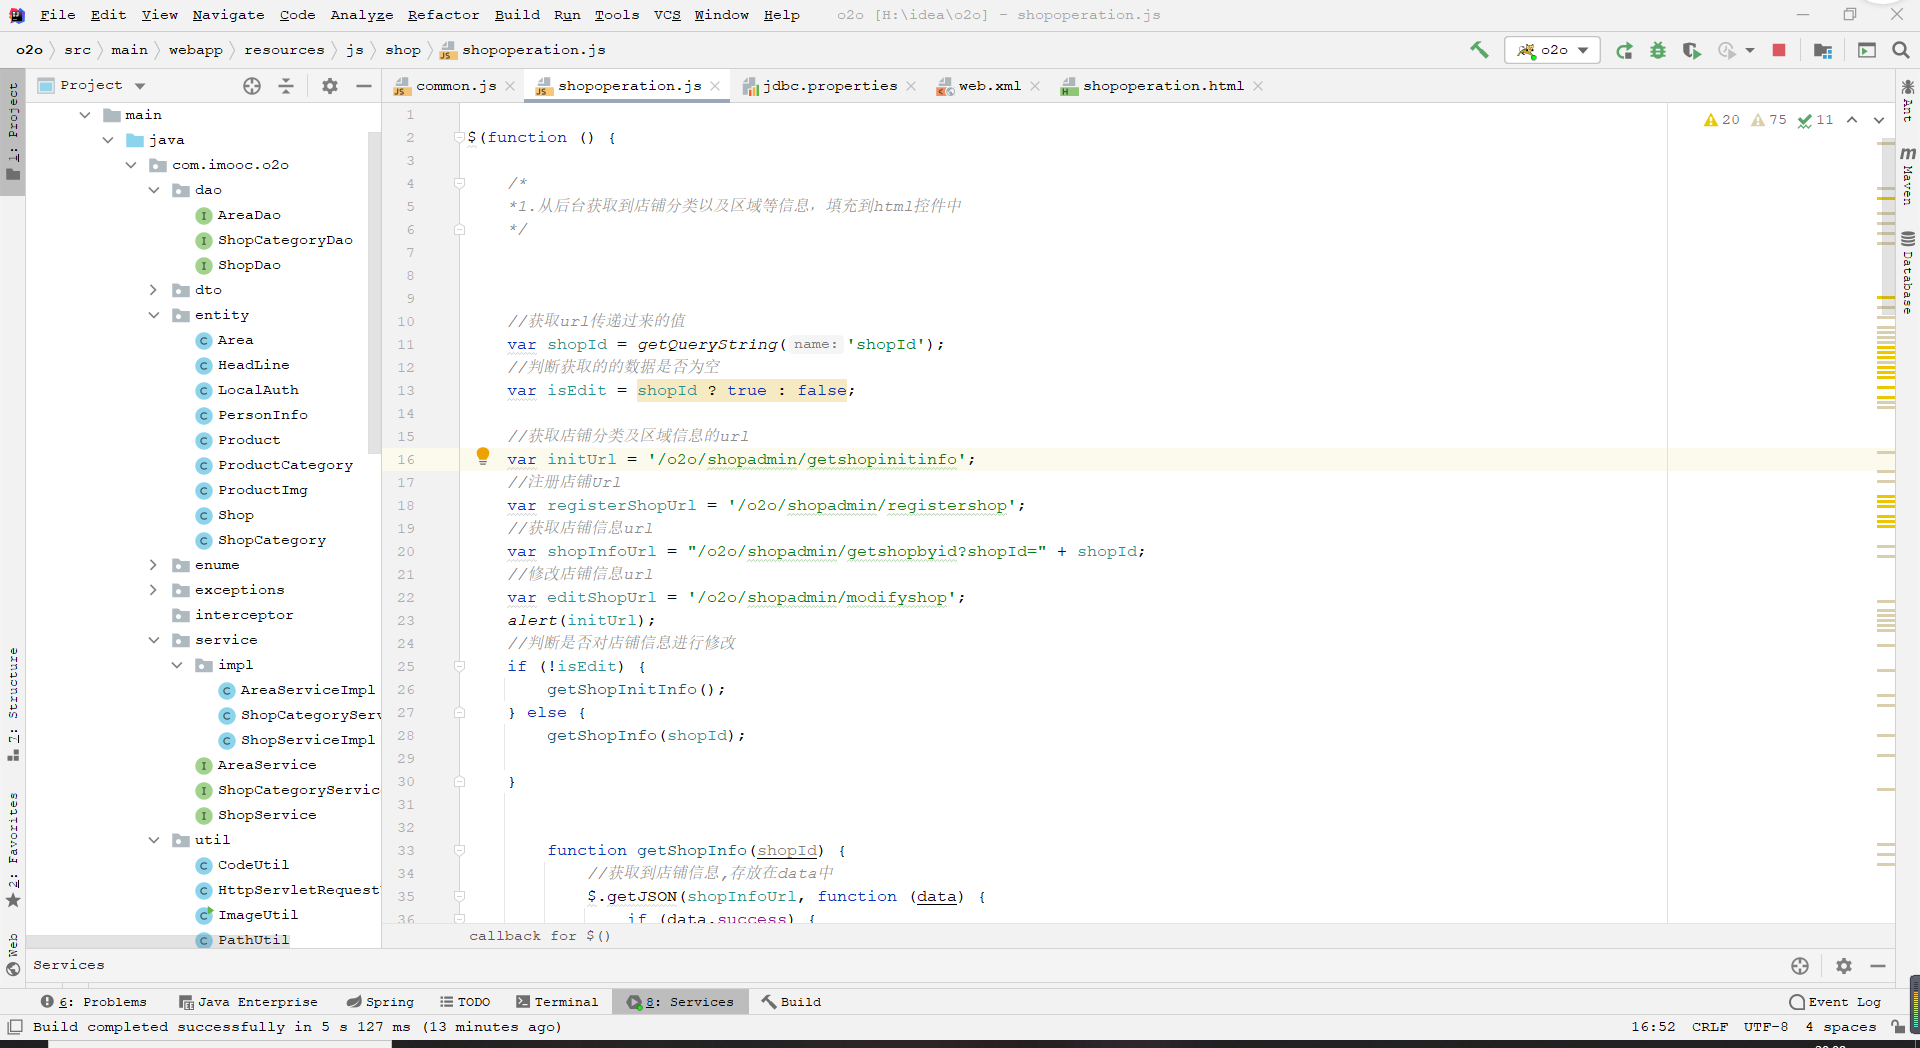Collapse the entity package
1920x1048 pixels.
[154, 315]
